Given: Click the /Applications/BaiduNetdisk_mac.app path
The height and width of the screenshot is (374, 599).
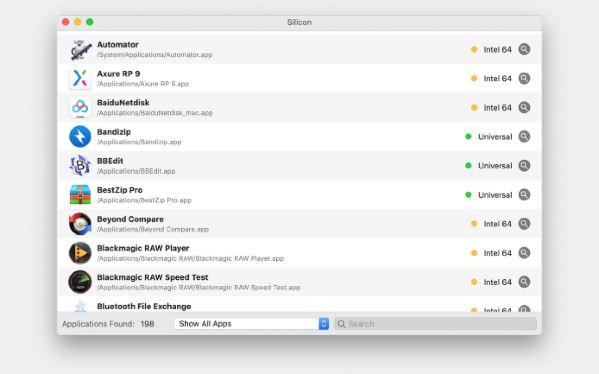Looking at the screenshot, I should (155, 113).
